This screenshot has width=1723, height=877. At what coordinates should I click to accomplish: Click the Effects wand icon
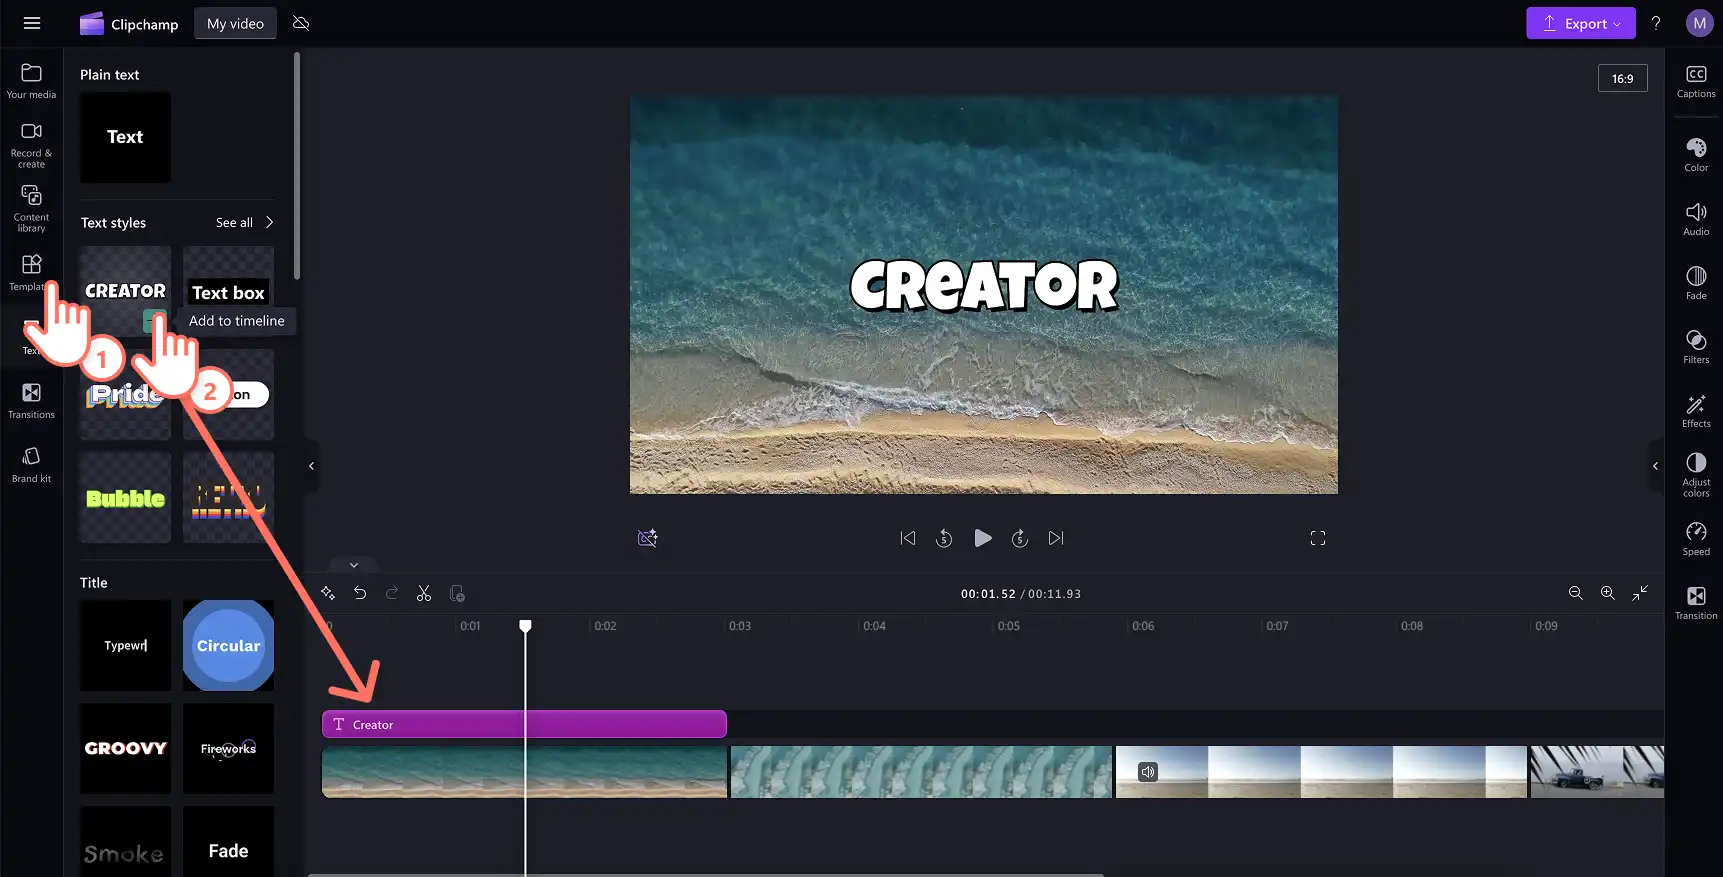click(1696, 410)
